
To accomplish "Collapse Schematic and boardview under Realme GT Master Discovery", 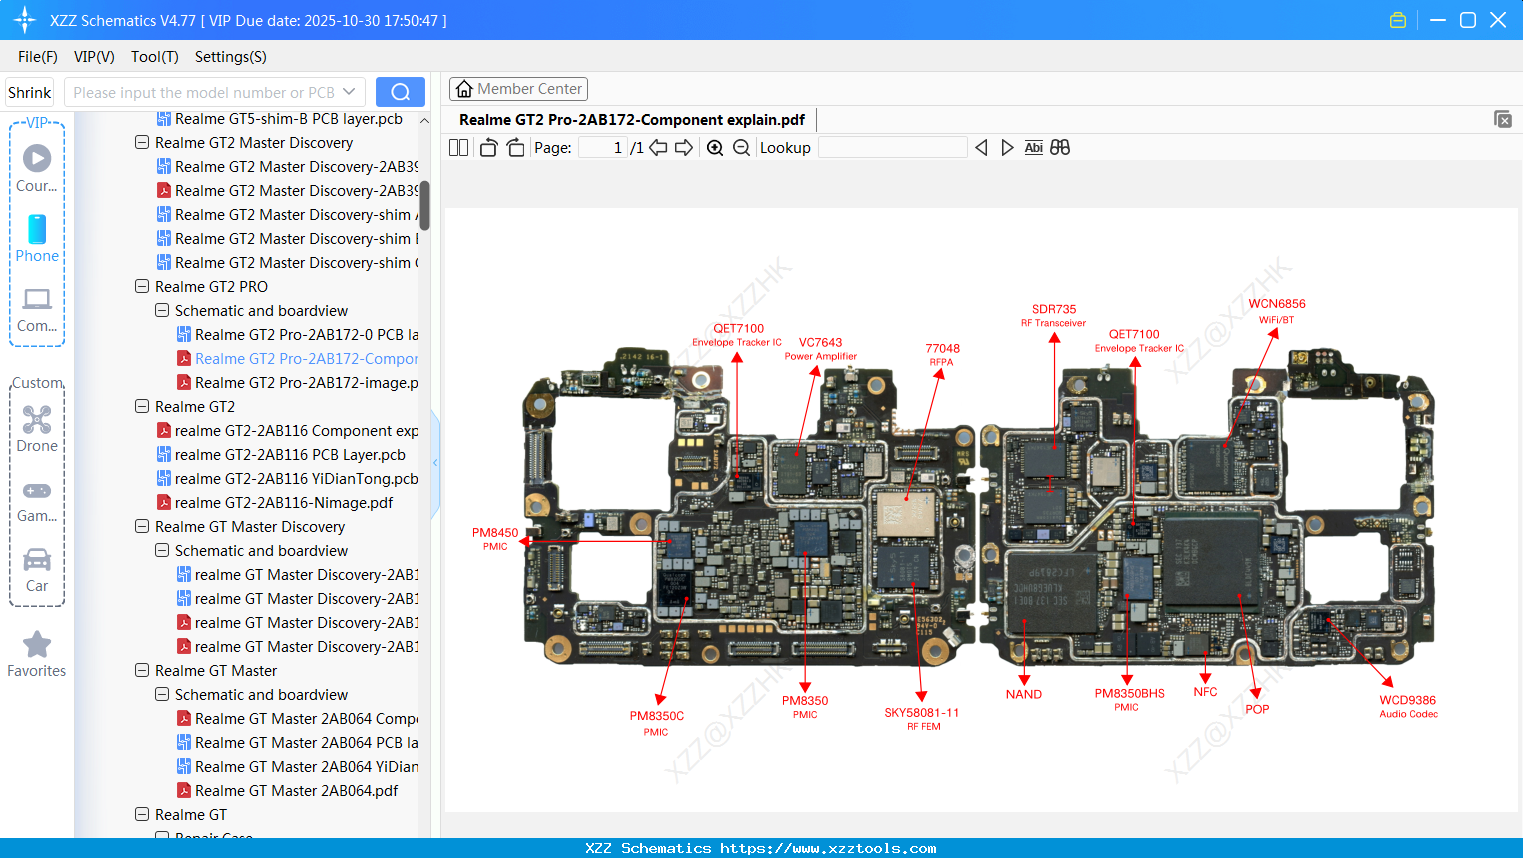I will [162, 551].
